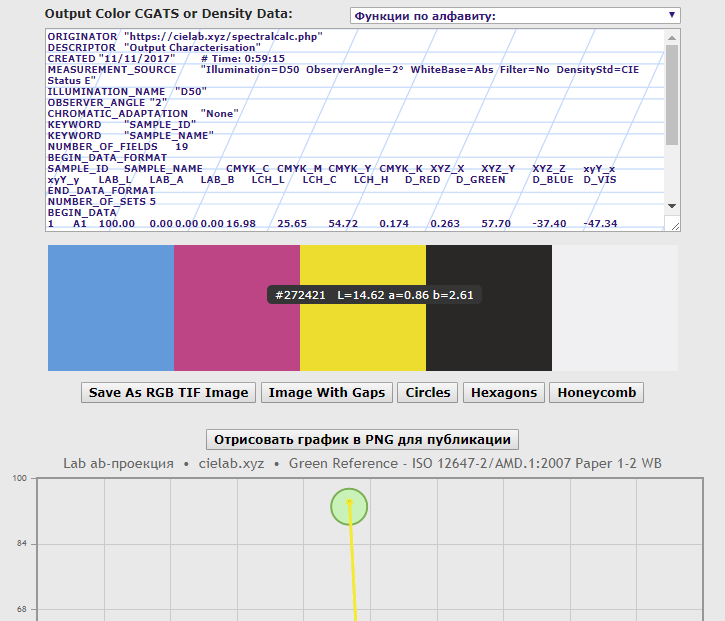Click the Hexagons button
Image resolution: width=725 pixels, height=621 pixels.
(504, 393)
